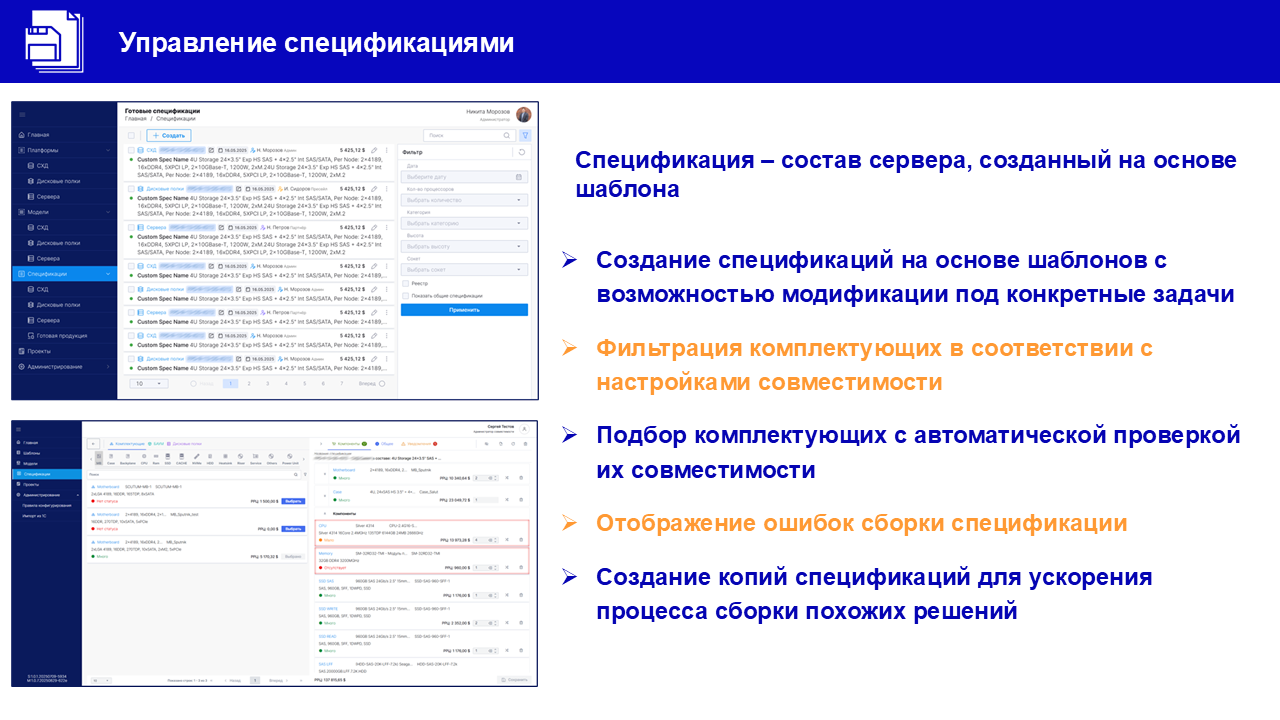Screen dimensions: 1280x720
Task: Toggle filter funnel icon beside Поиск field
Action: point(525,135)
